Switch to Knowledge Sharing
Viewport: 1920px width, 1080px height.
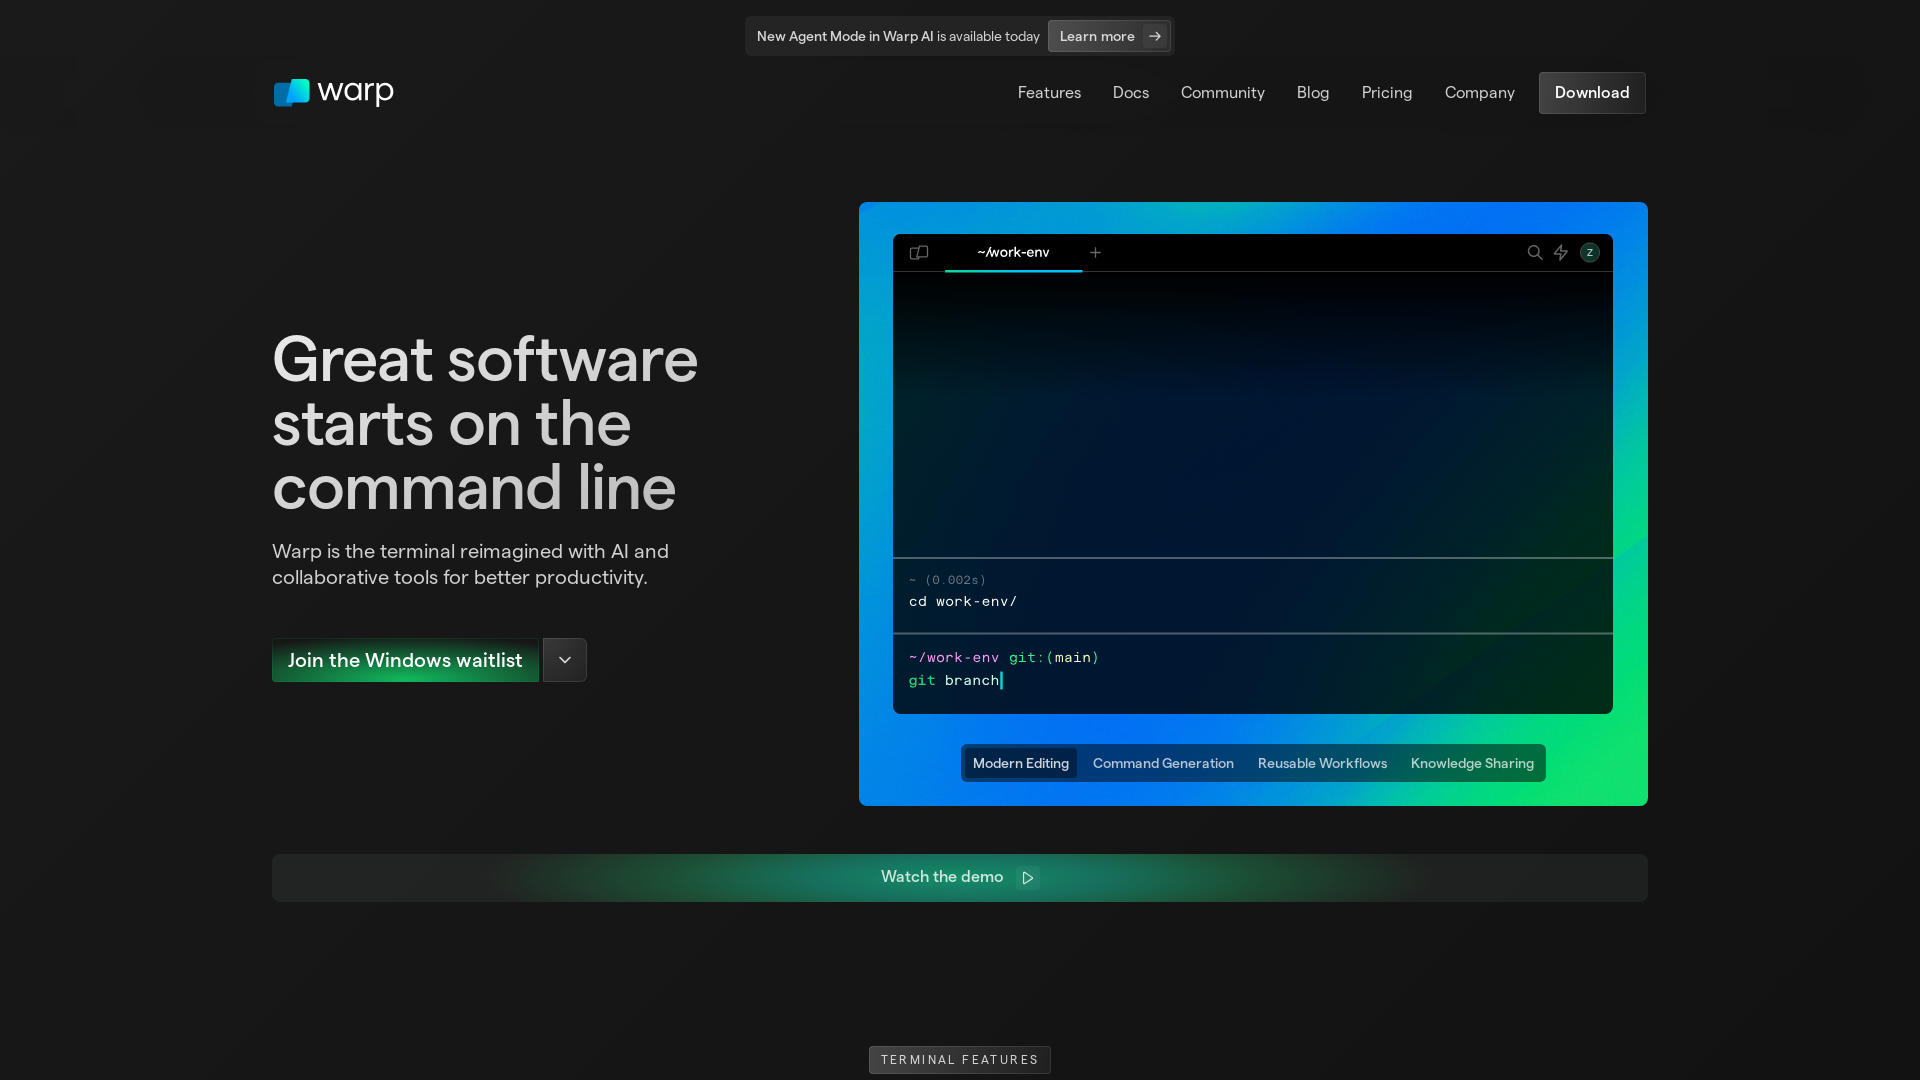tap(1471, 763)
